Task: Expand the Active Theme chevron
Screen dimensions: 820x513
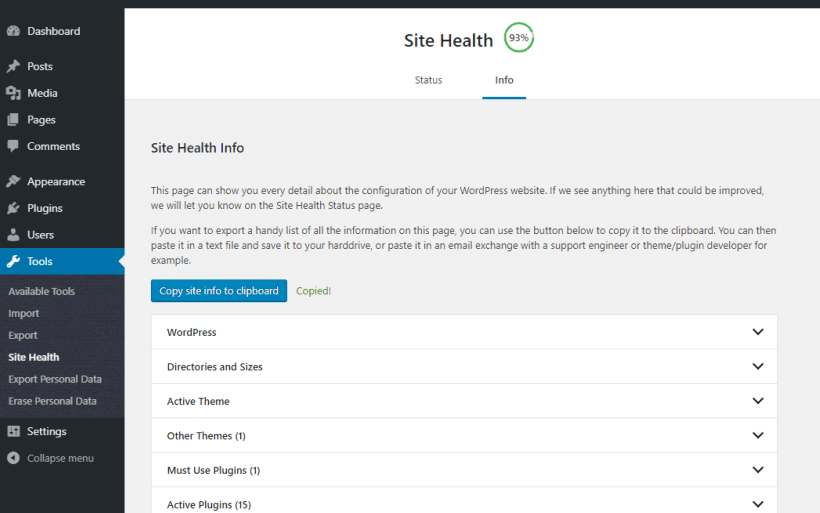Action: point(758,401)
